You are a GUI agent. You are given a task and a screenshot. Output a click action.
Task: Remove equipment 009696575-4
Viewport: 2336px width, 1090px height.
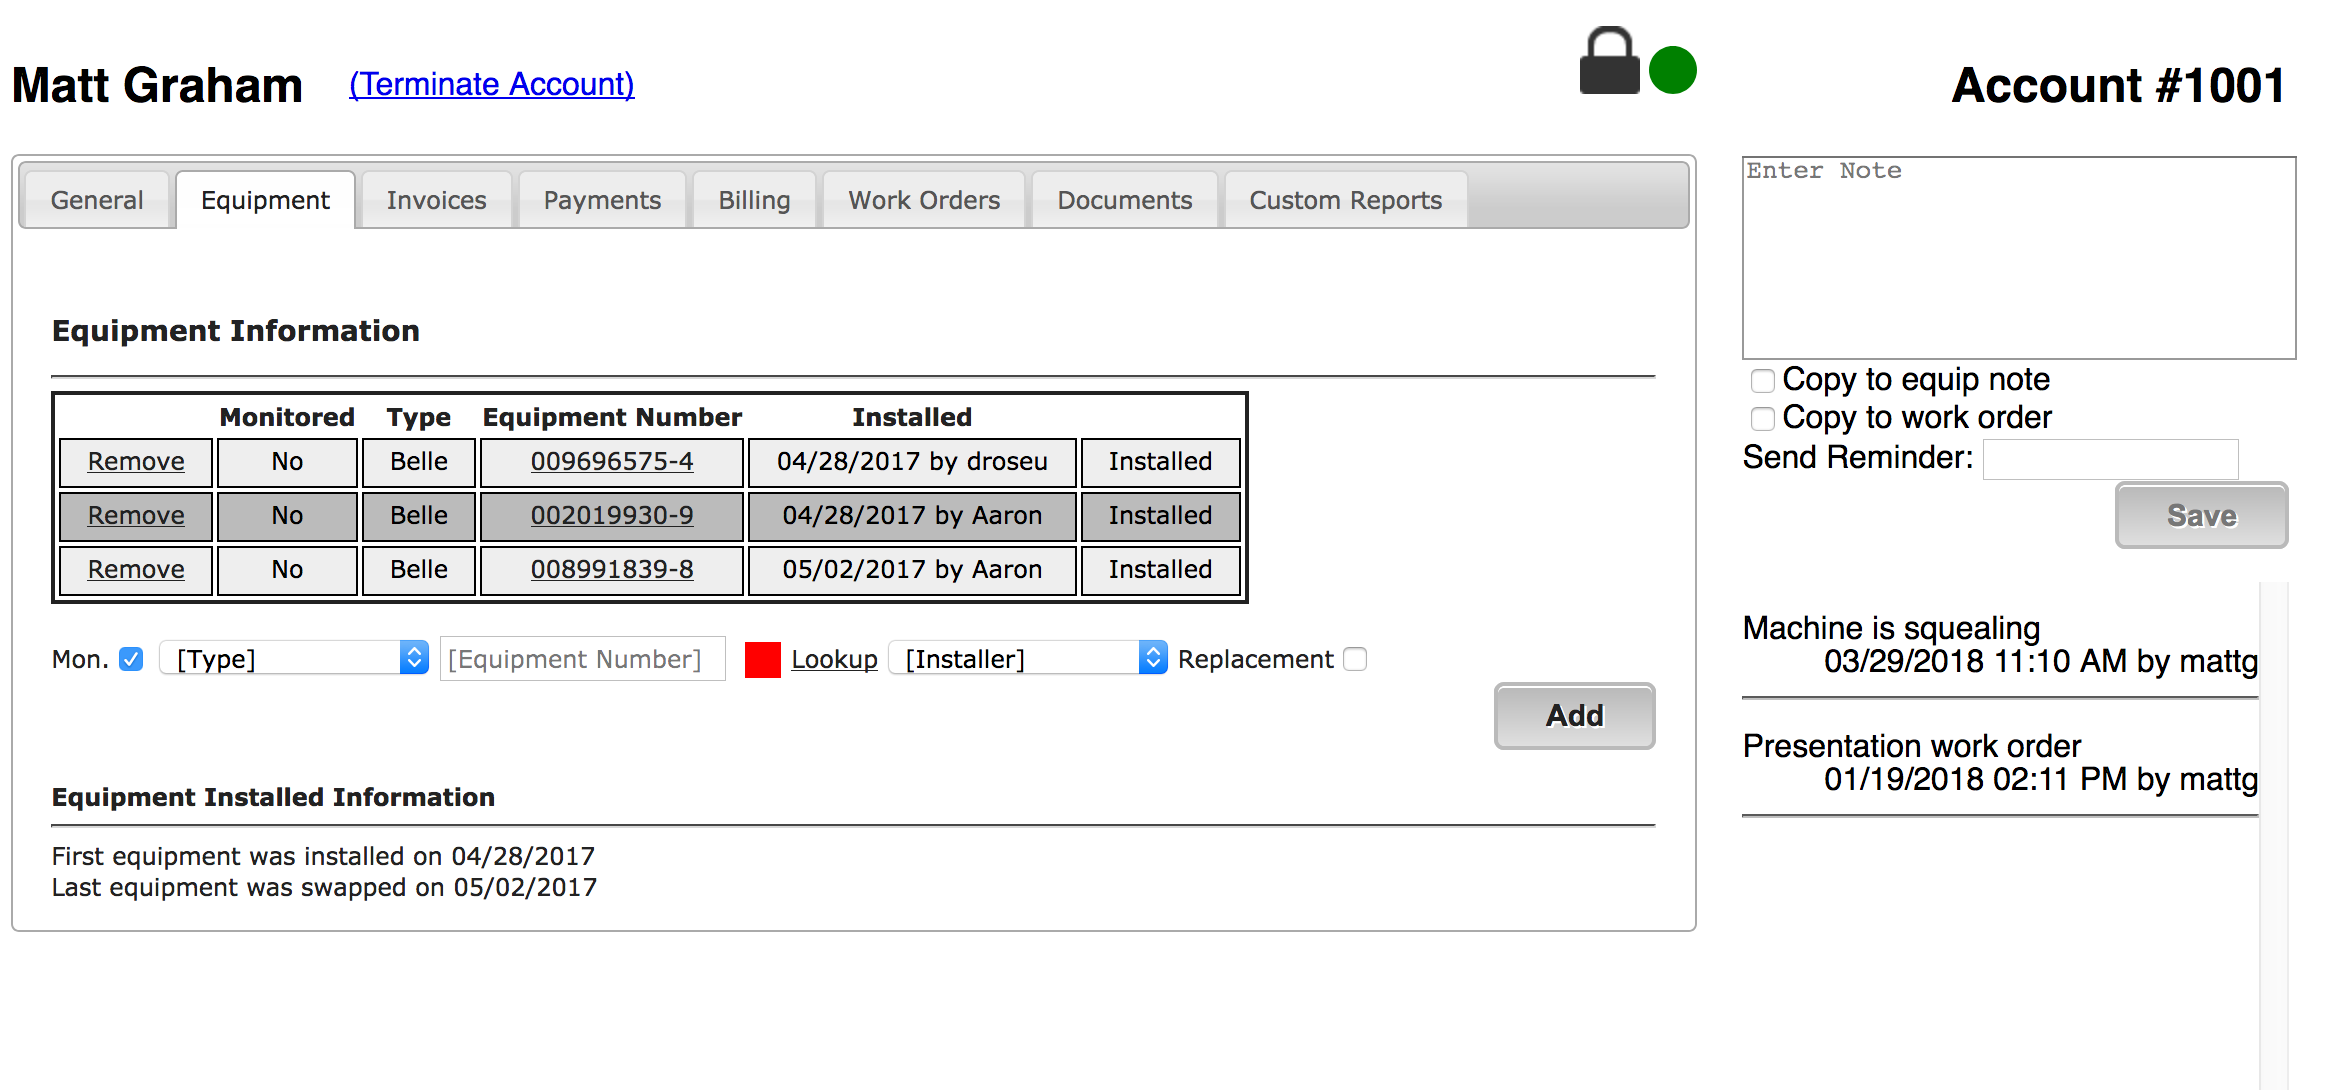[136, 461]
